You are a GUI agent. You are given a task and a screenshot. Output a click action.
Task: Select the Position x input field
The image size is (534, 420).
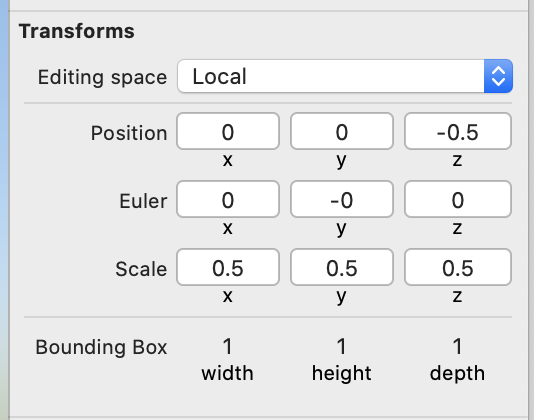[228, 131]
